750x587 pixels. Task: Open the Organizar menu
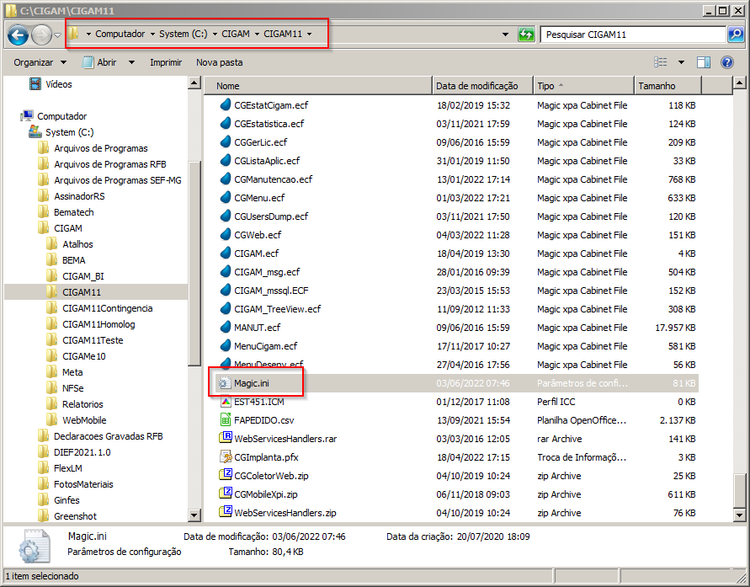[40, 63]
